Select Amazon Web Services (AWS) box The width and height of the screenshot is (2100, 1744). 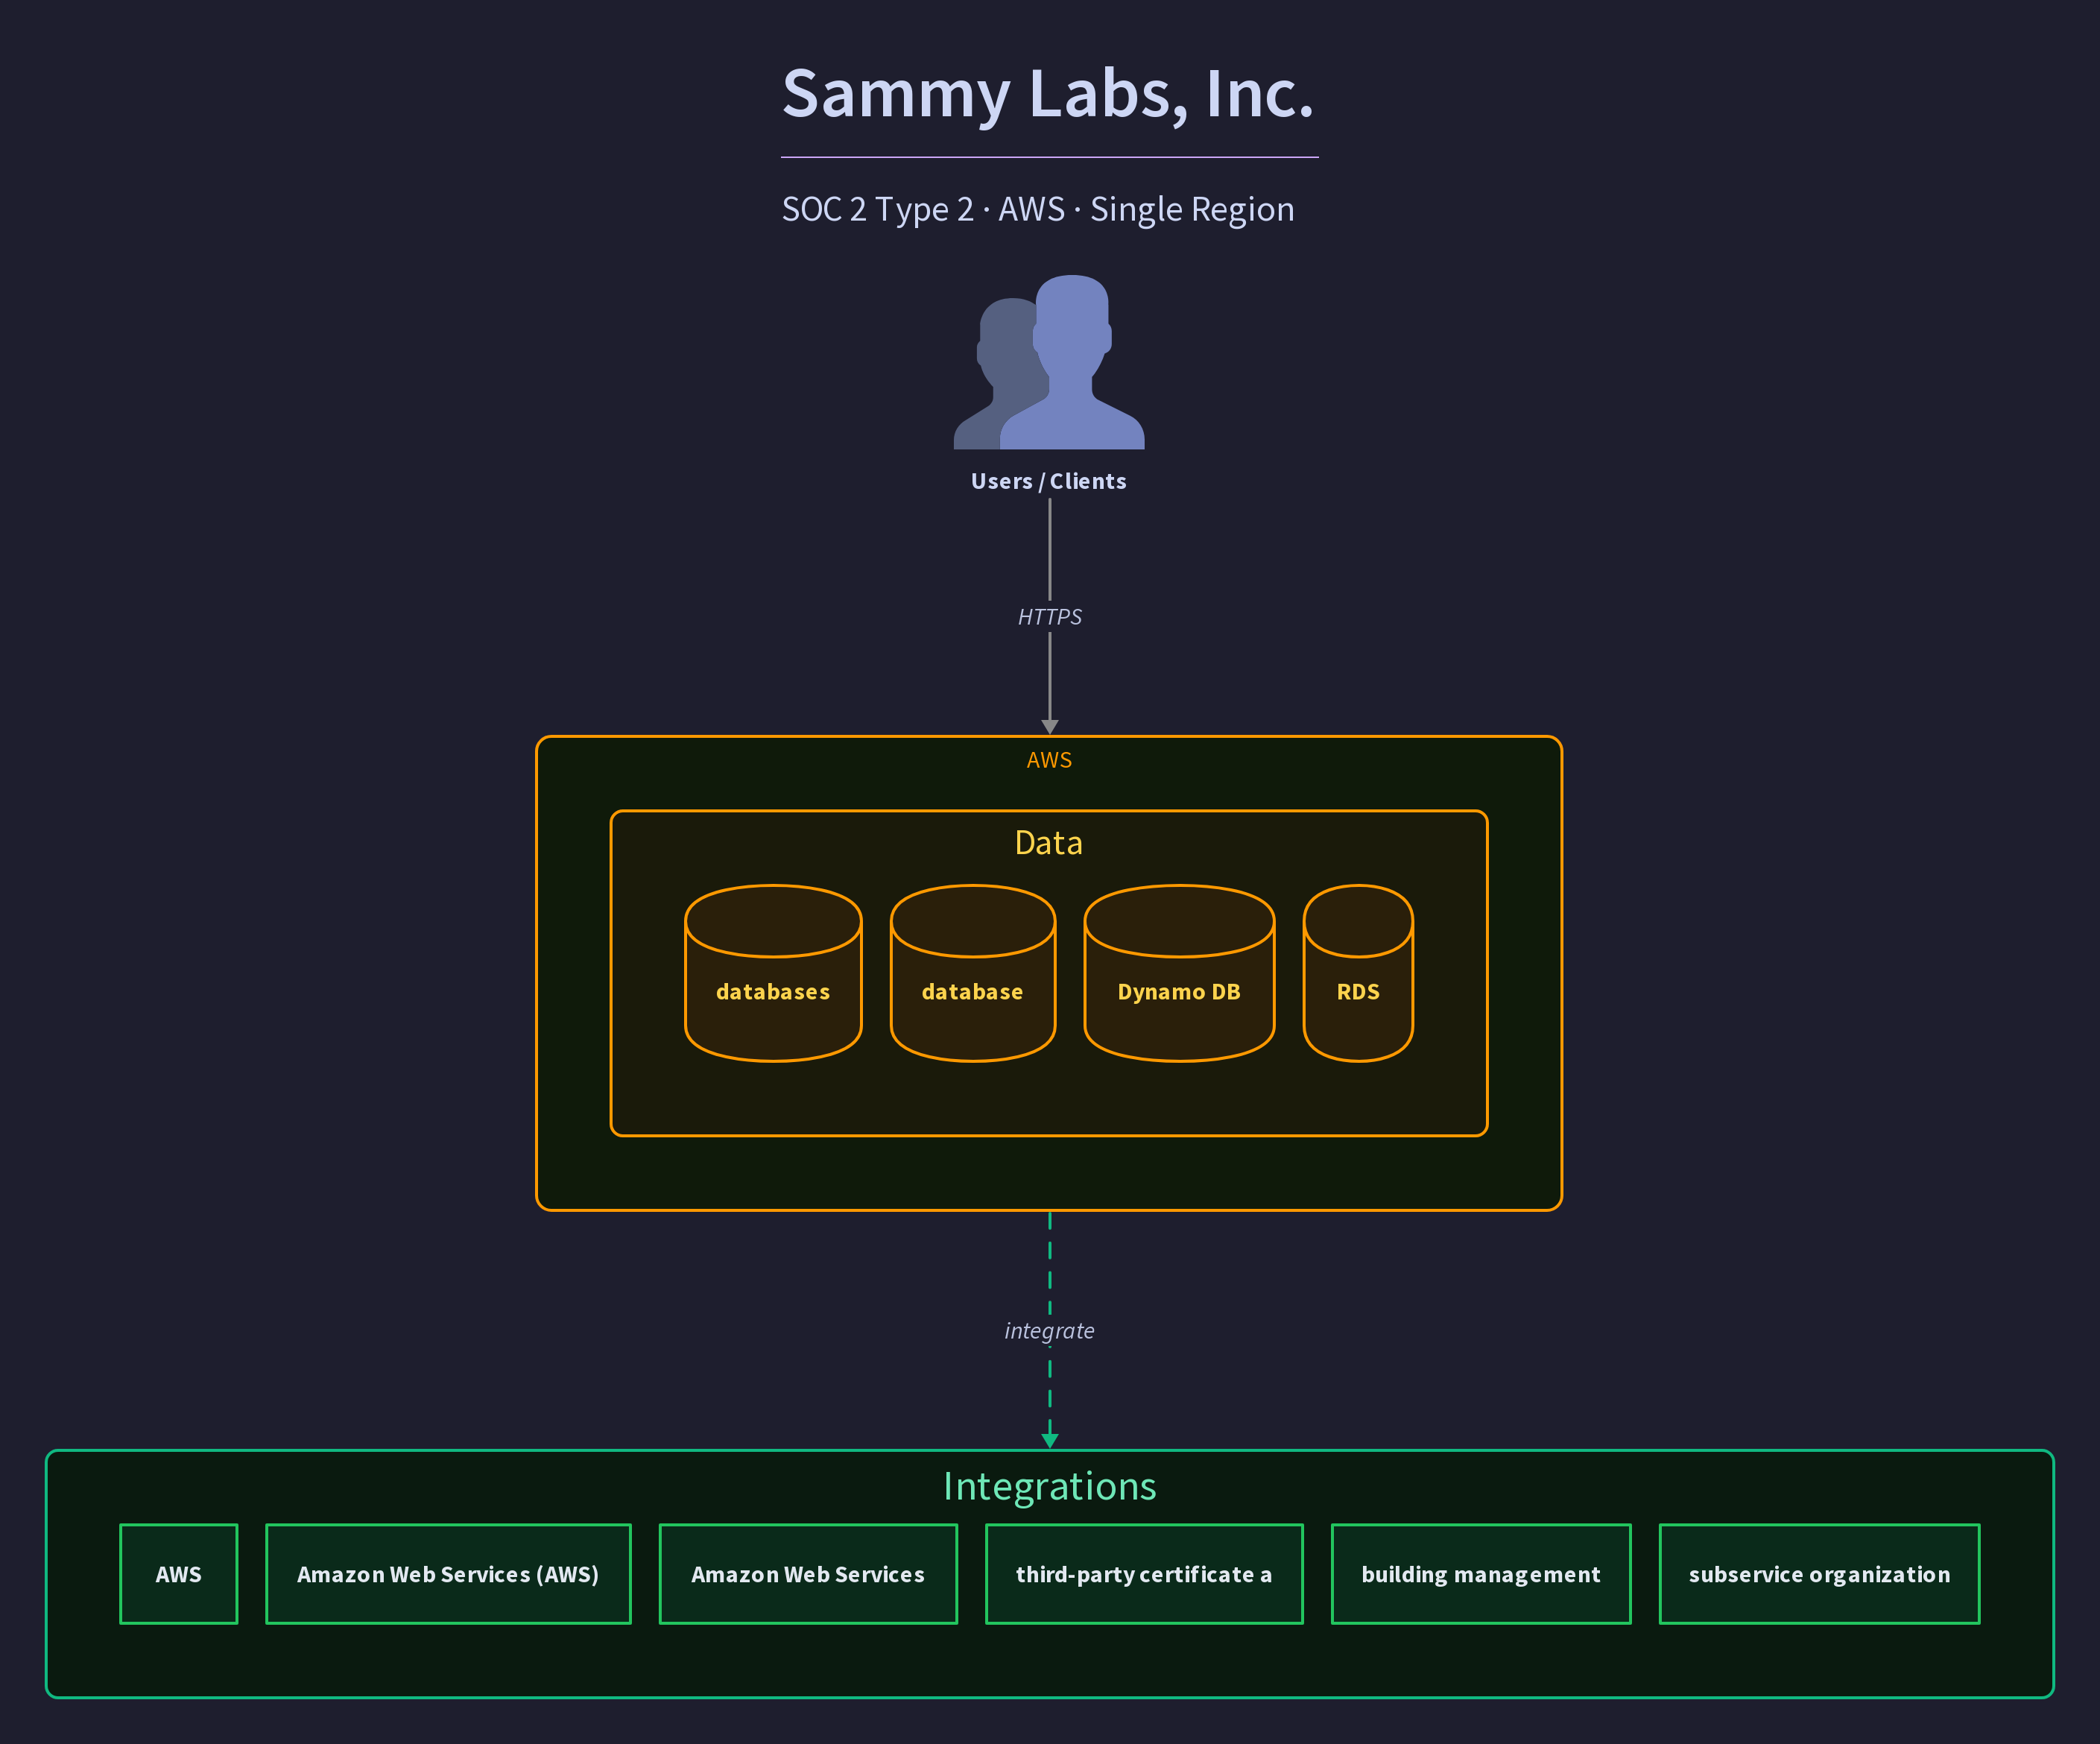coord(448,1574)
